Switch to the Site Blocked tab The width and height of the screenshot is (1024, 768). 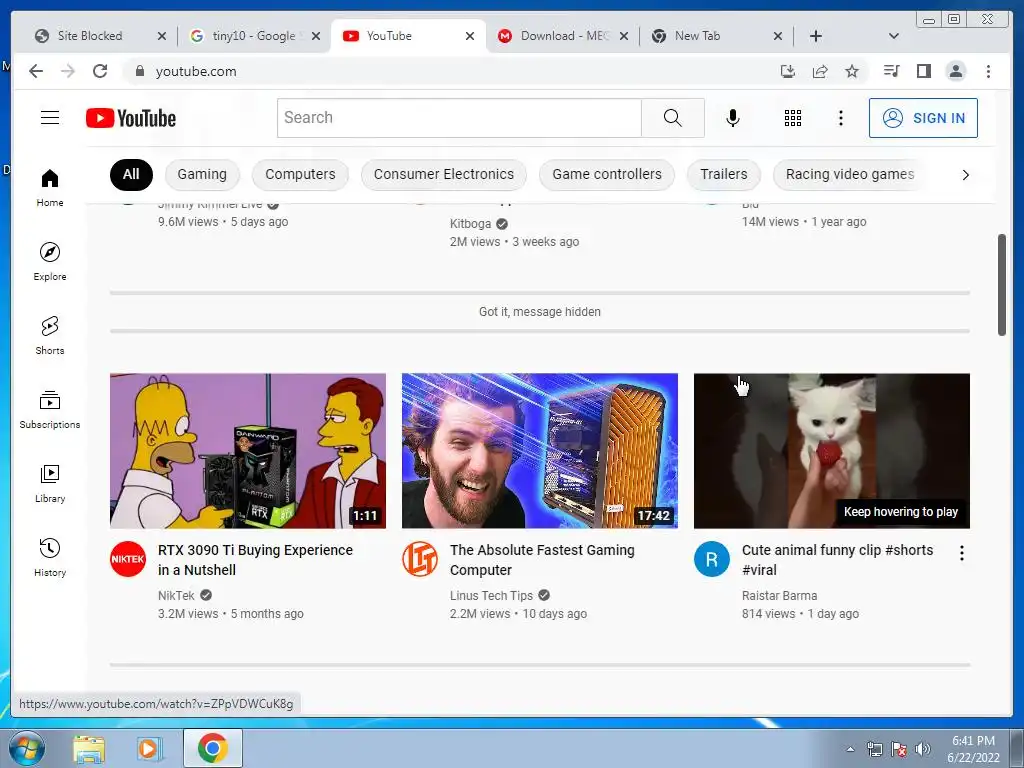pyautogui.click(x=89, y=36)
